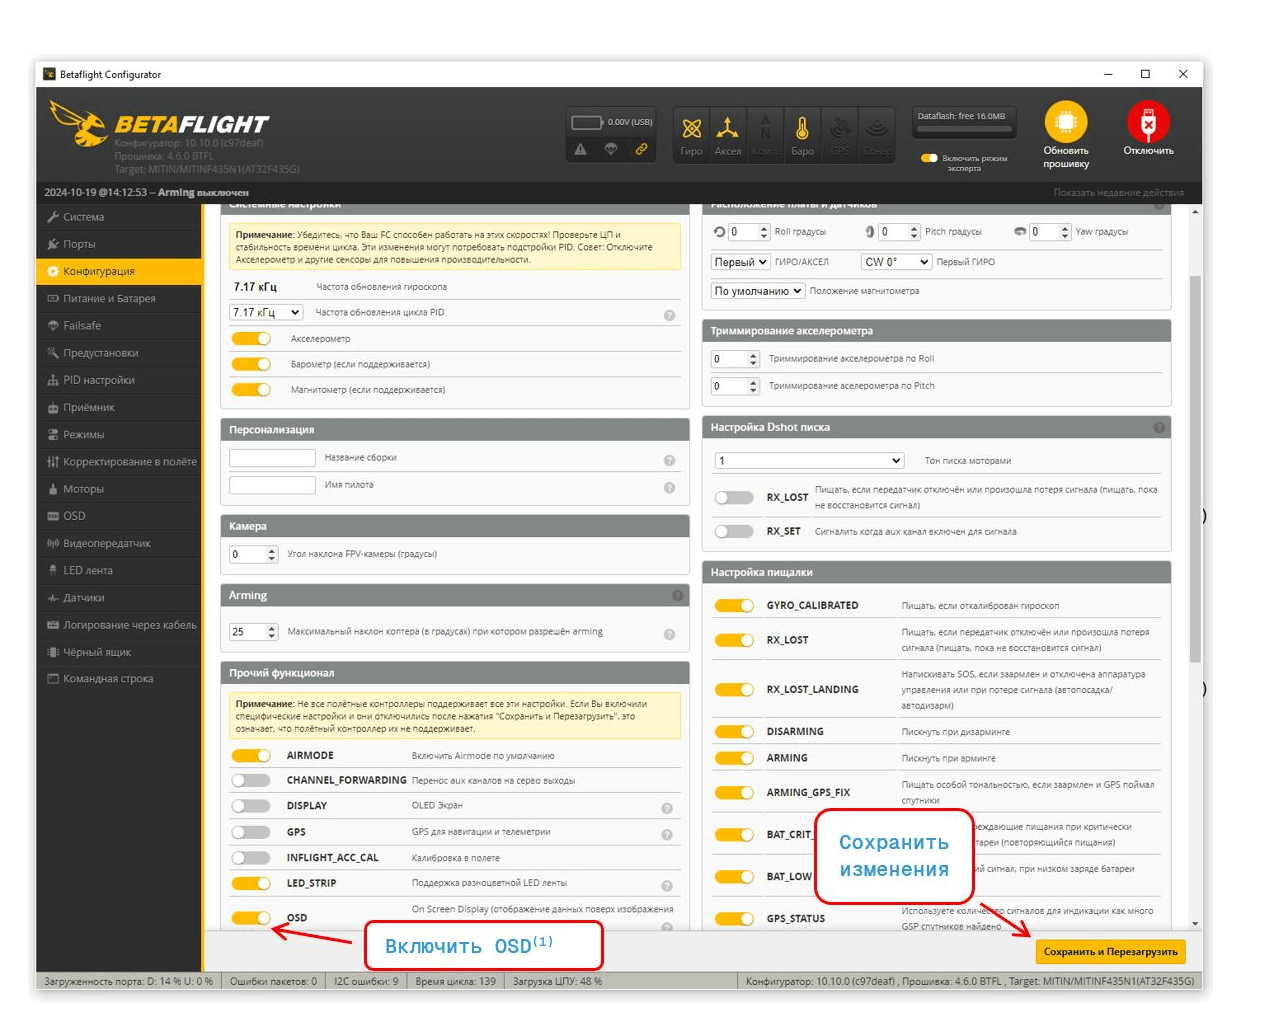Viewport: 1275px width, 1020px height.
Task: Open the Питание и Батарея tab
Action: coord(119,298)
